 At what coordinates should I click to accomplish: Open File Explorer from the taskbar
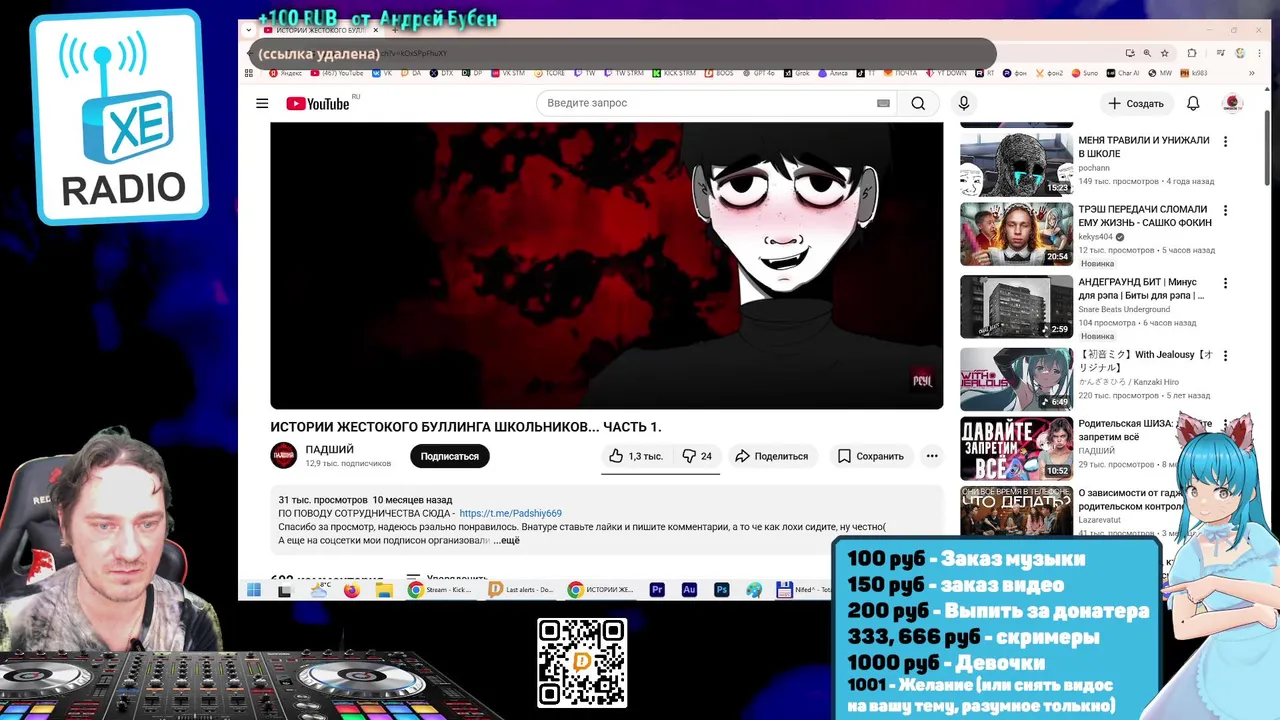(x=384, y=590)
